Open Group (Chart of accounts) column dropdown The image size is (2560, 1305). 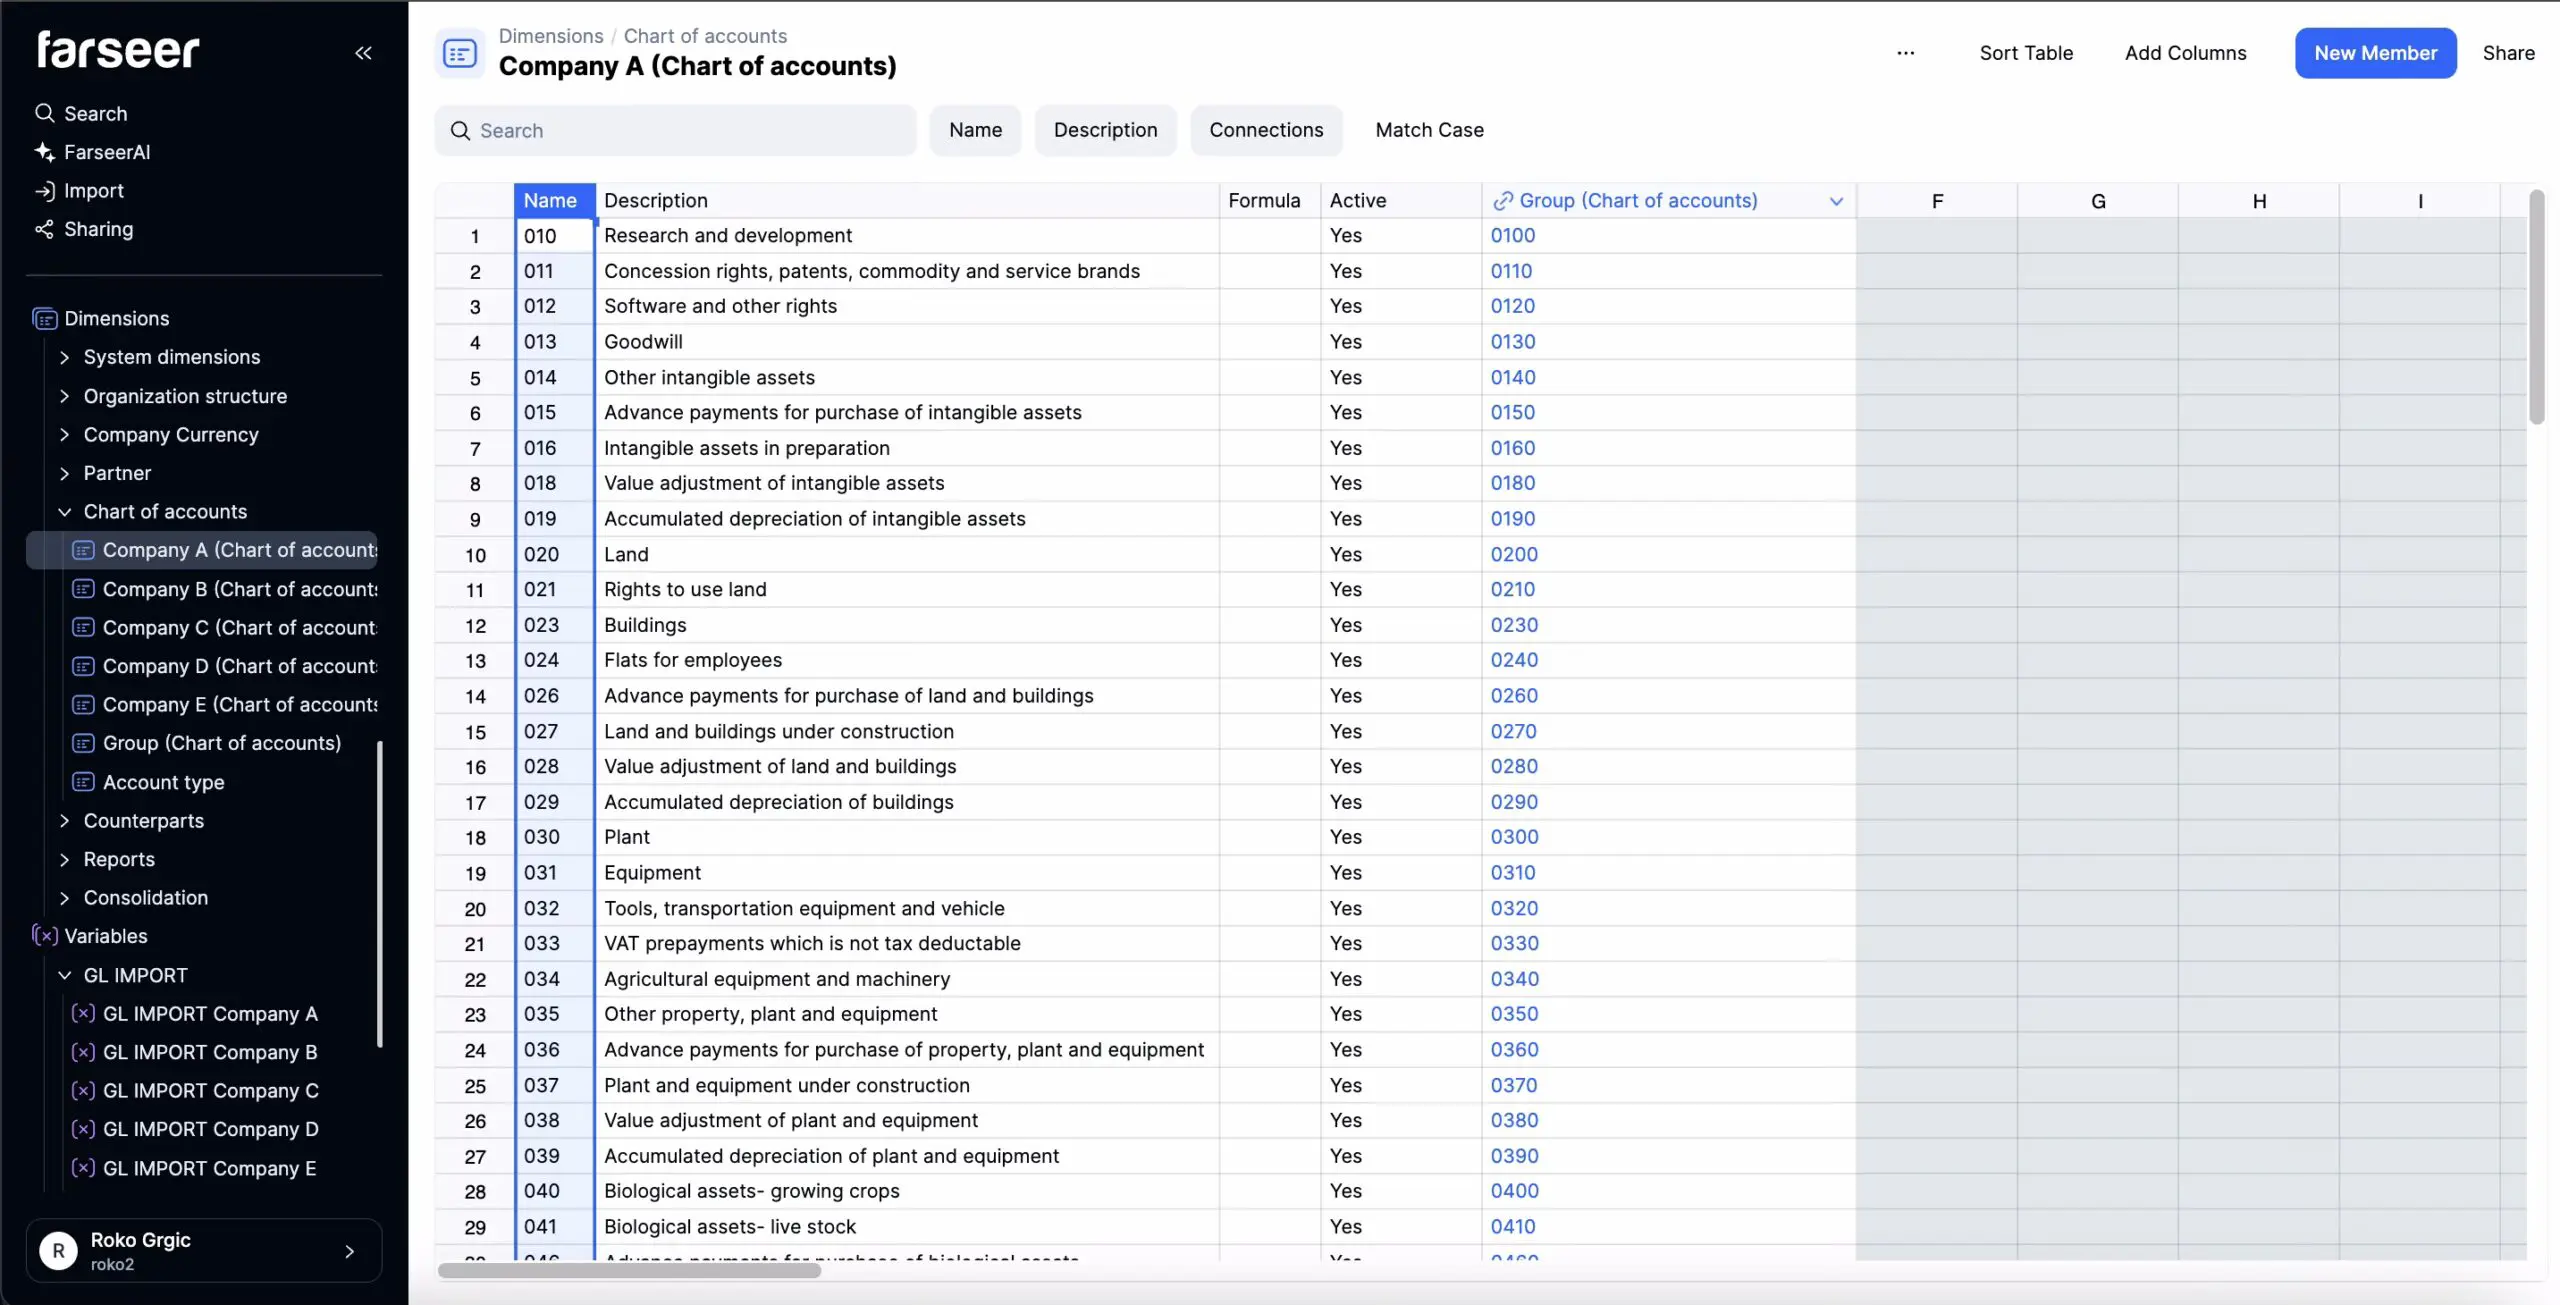pos(1836,201)
